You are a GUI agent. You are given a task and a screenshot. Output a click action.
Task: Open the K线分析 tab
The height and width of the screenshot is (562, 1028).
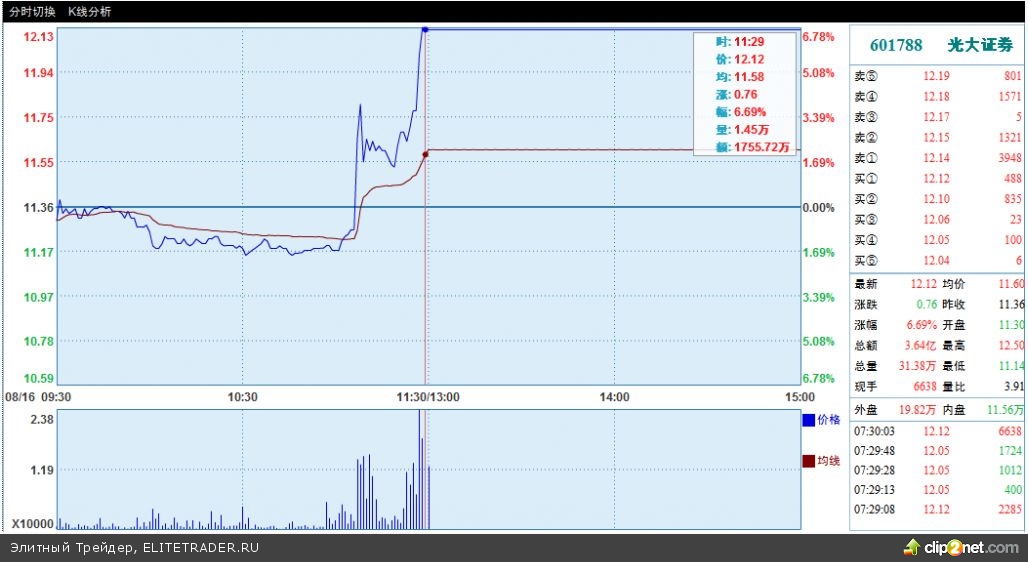click(x=90, y=11)
